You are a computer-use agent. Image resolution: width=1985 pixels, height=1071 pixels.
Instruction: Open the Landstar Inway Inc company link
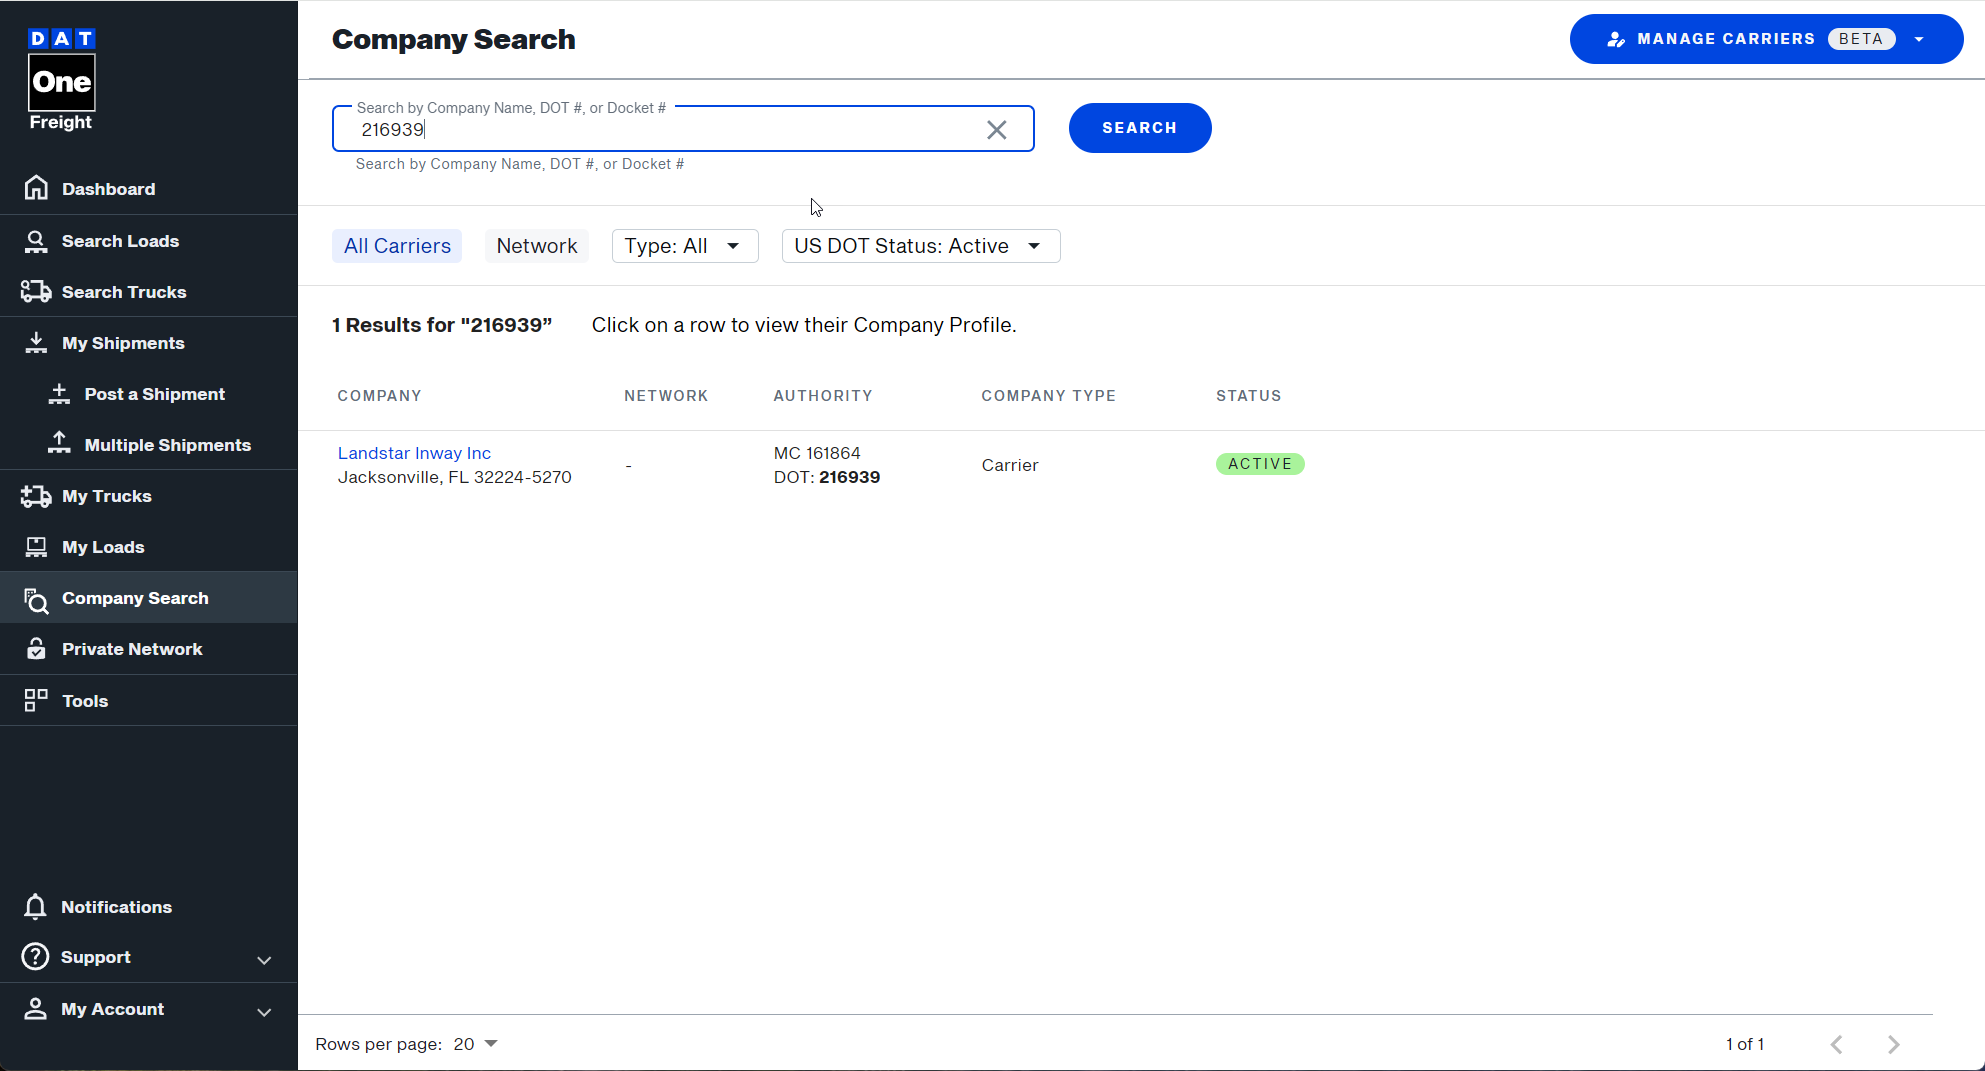(x=414, y=453)
